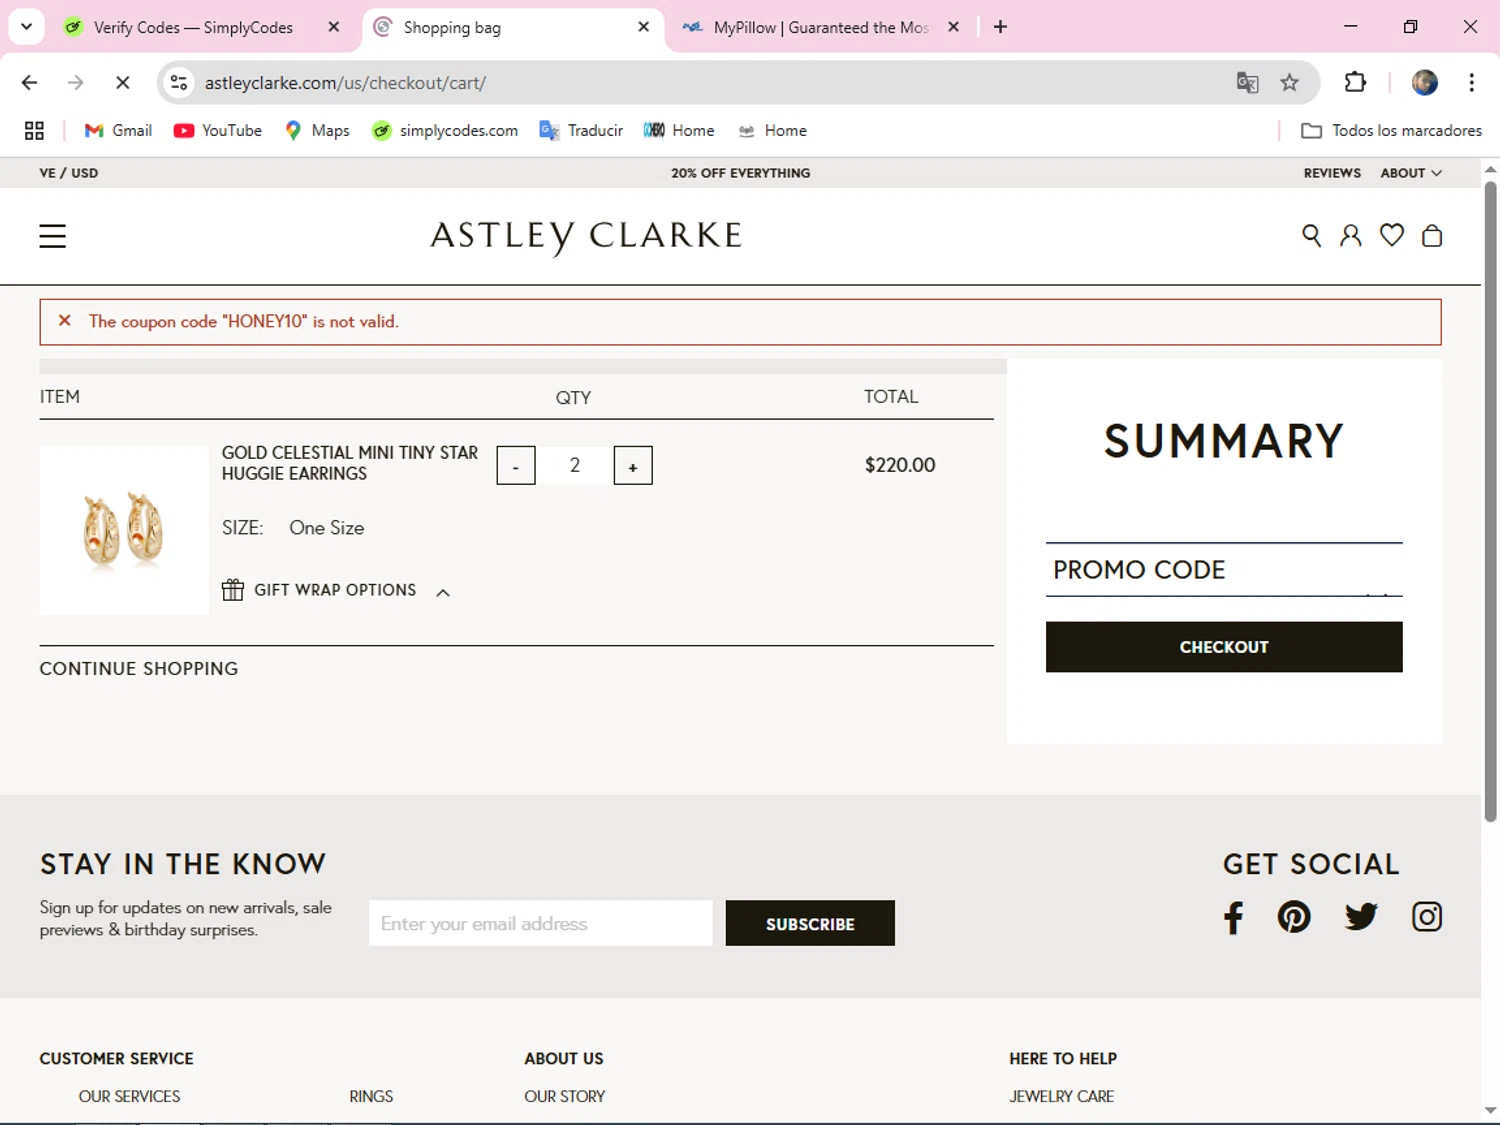
Task: Open the Chrome profile avatar
Action: coord(1424,82)
